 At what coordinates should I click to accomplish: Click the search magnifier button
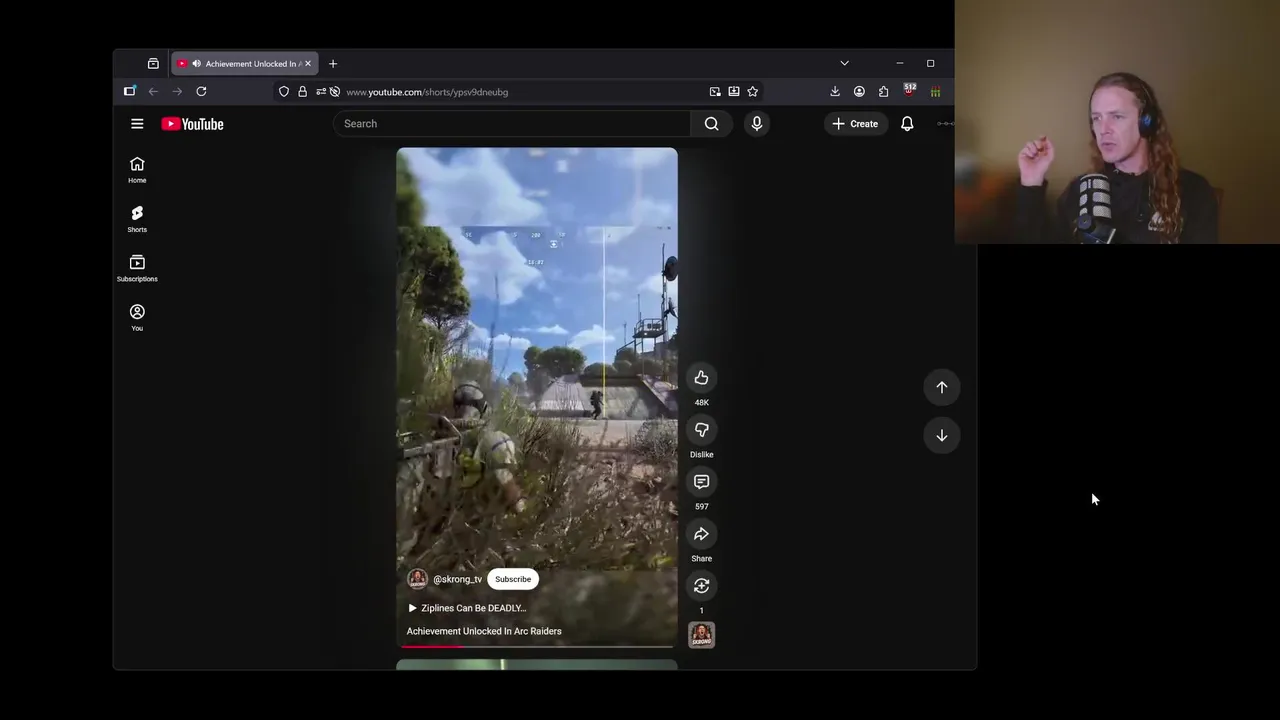pos(711,124)
